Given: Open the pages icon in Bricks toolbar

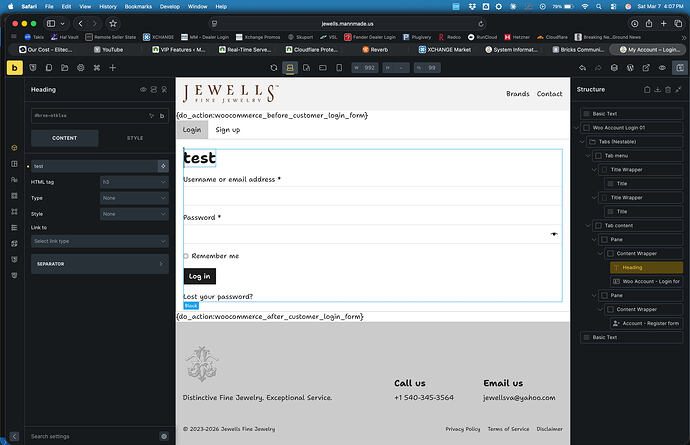Looking at the screenshot, I should tap(49, 68).
